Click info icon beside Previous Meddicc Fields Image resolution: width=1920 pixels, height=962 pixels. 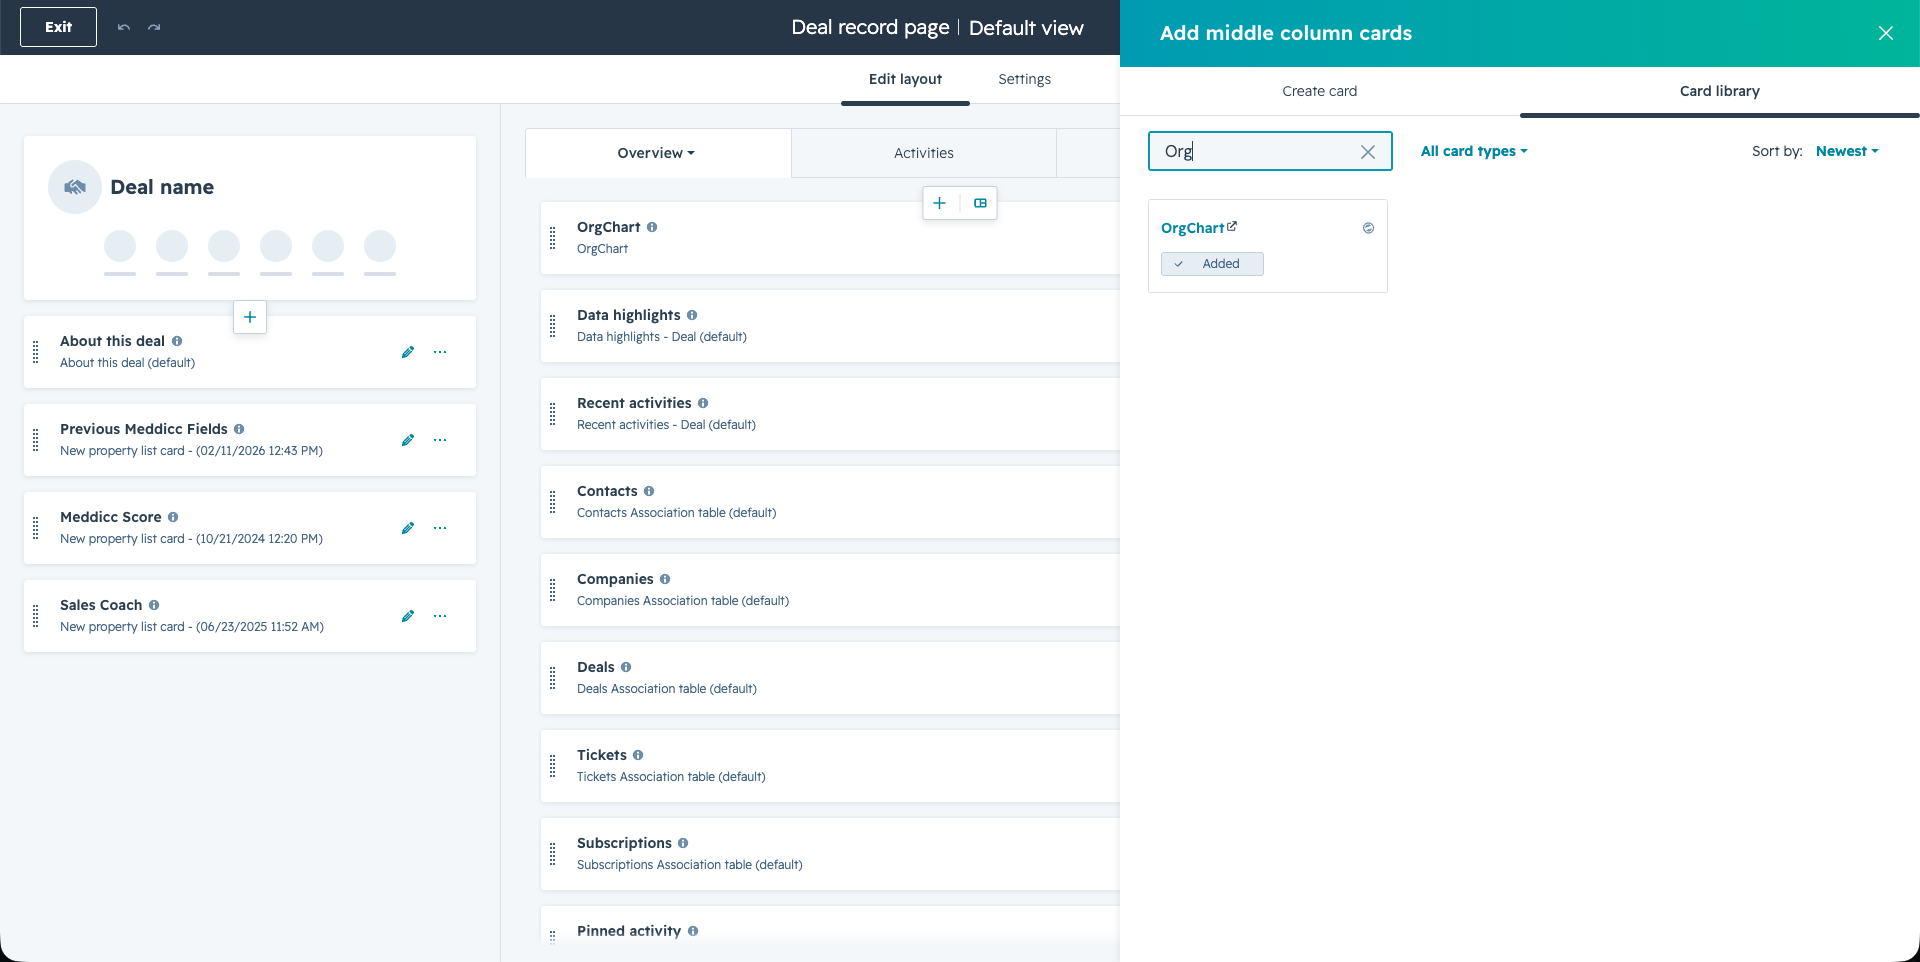[239, 429]
